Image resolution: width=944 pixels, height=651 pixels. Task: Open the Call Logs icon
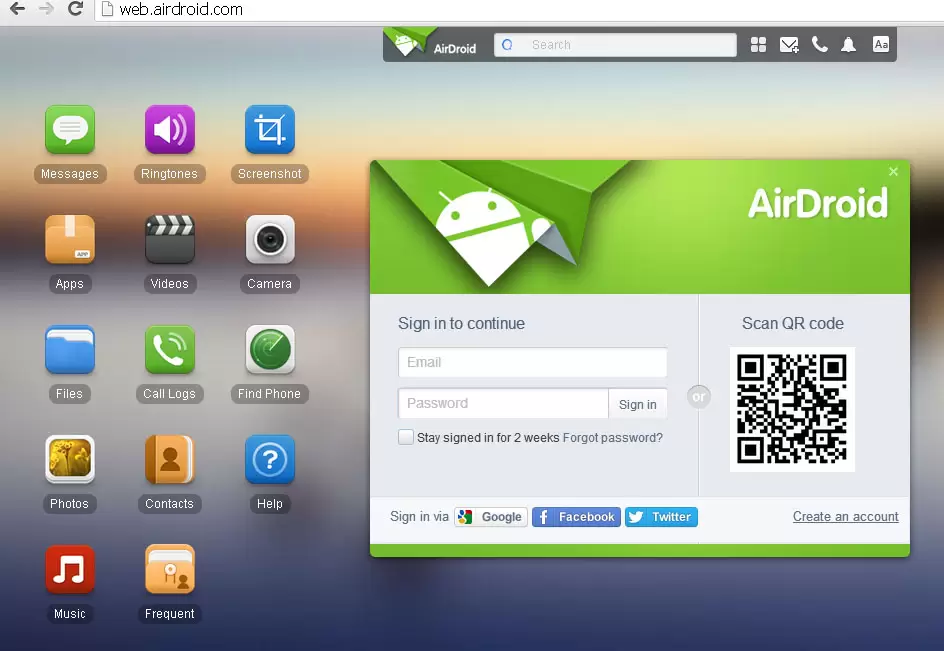point(170,350)
